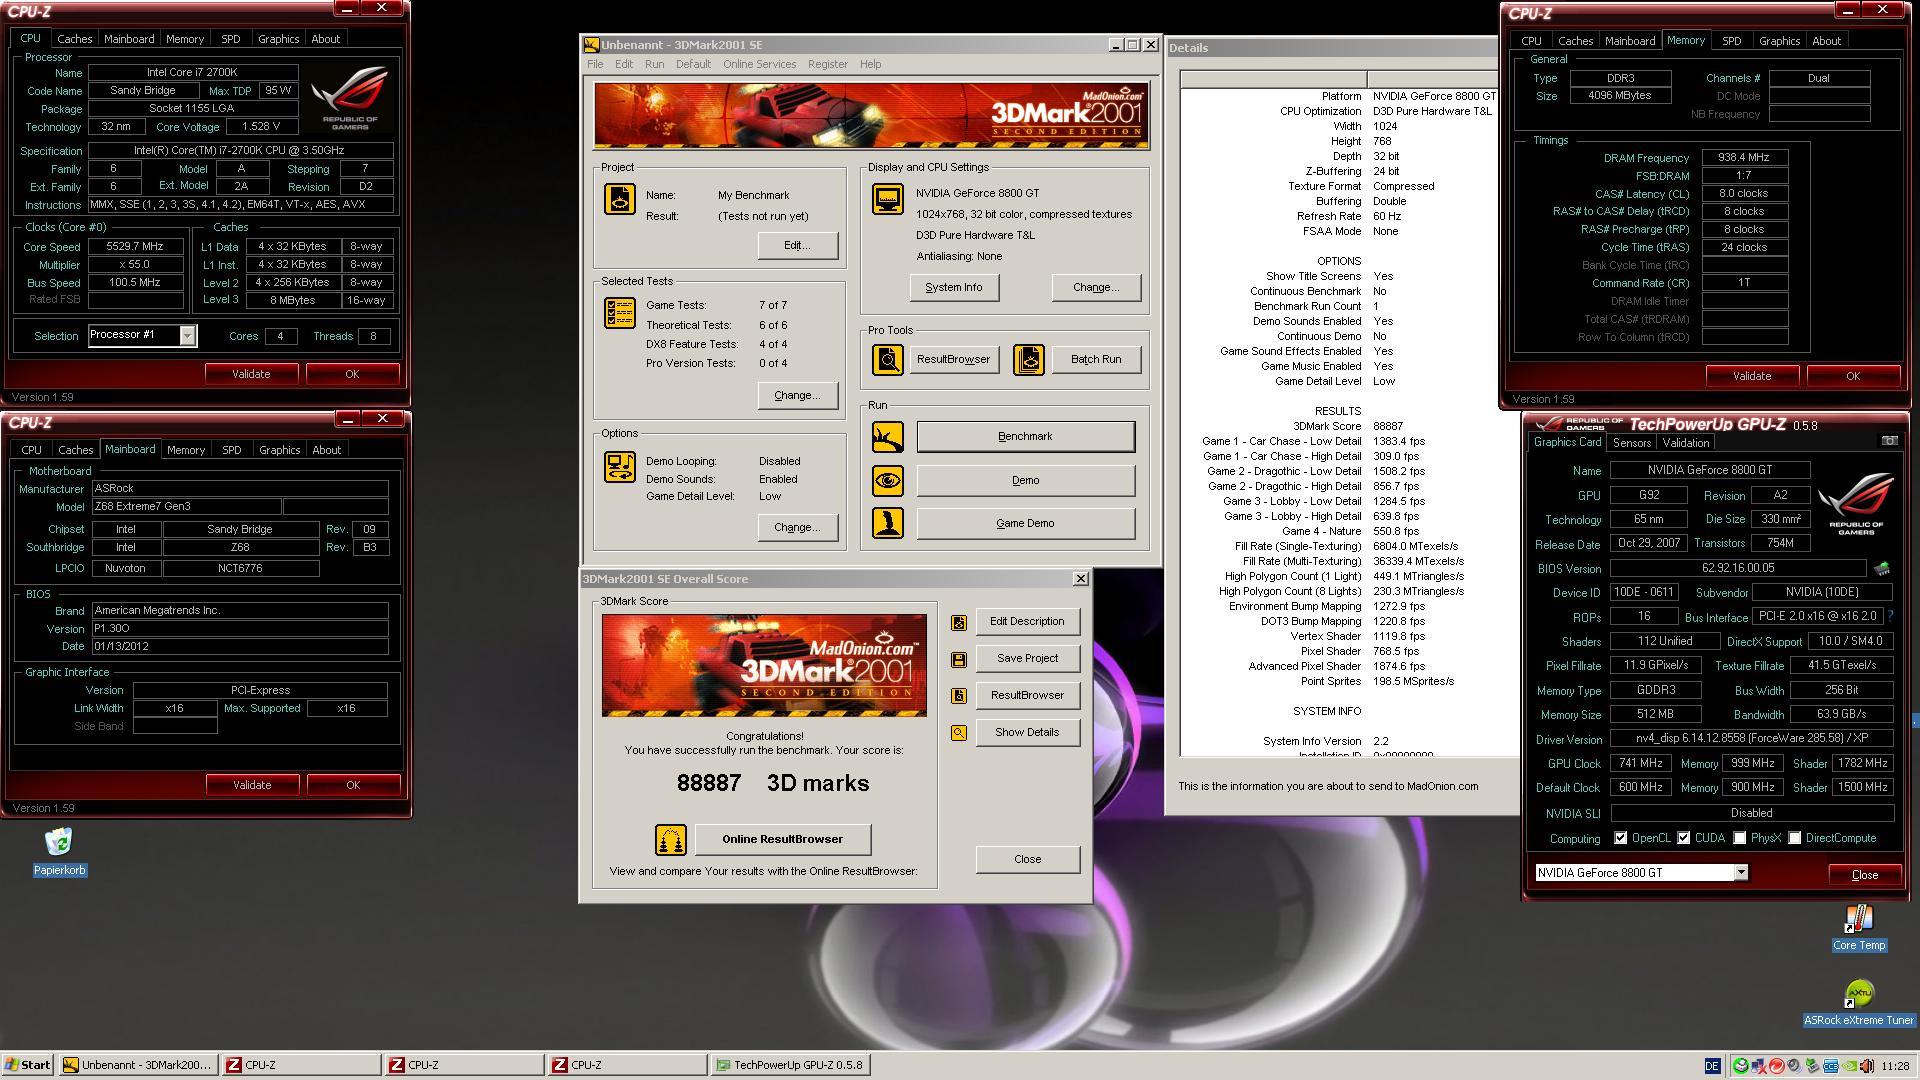This screenshot has width=1920, height=1080.
Task: Switch to Validation tab in GPU-Z
Action: click(1685, 443)
